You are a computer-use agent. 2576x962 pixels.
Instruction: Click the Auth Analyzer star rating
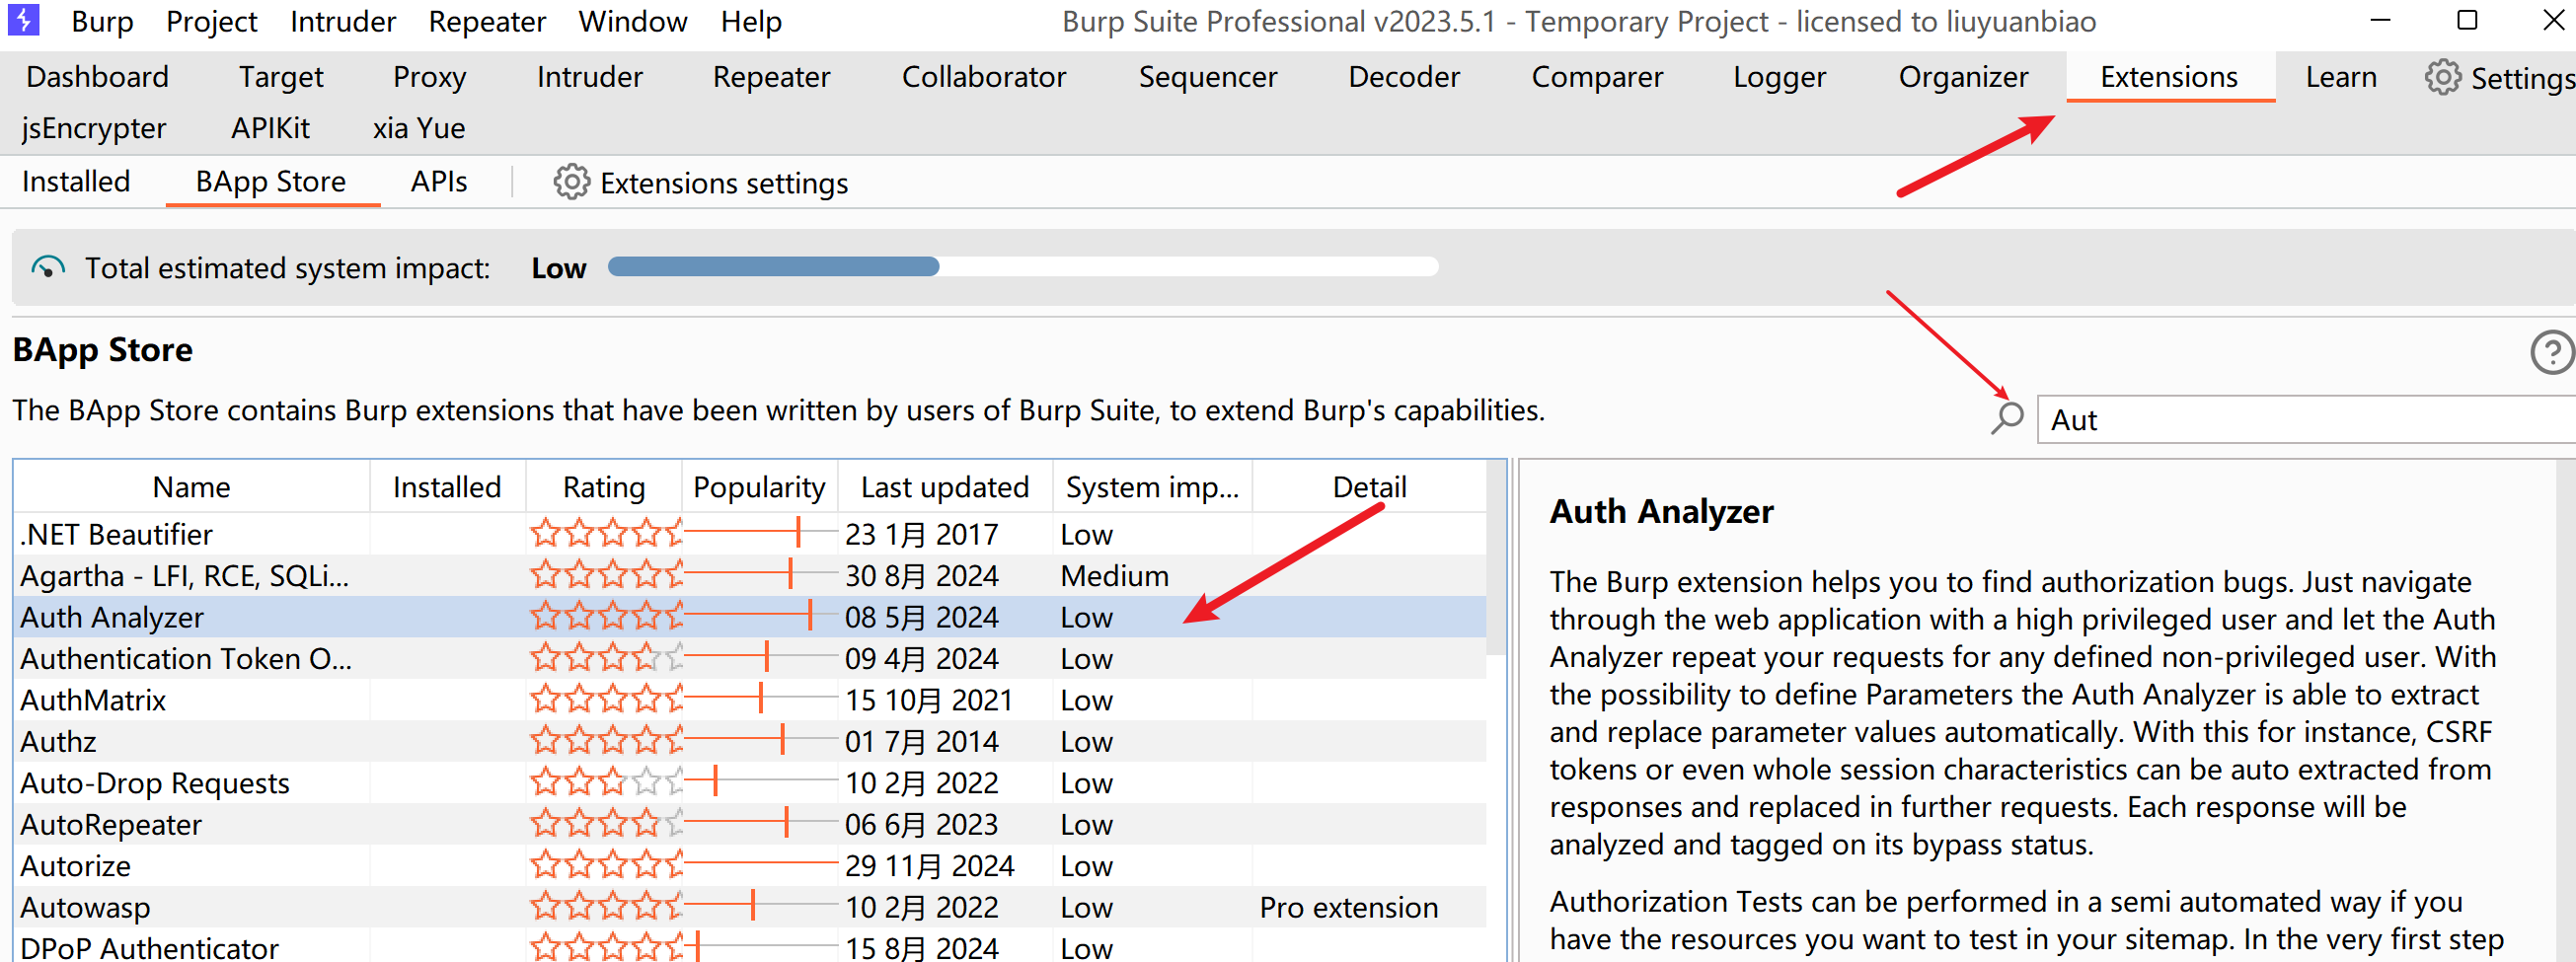coord(605,617)
